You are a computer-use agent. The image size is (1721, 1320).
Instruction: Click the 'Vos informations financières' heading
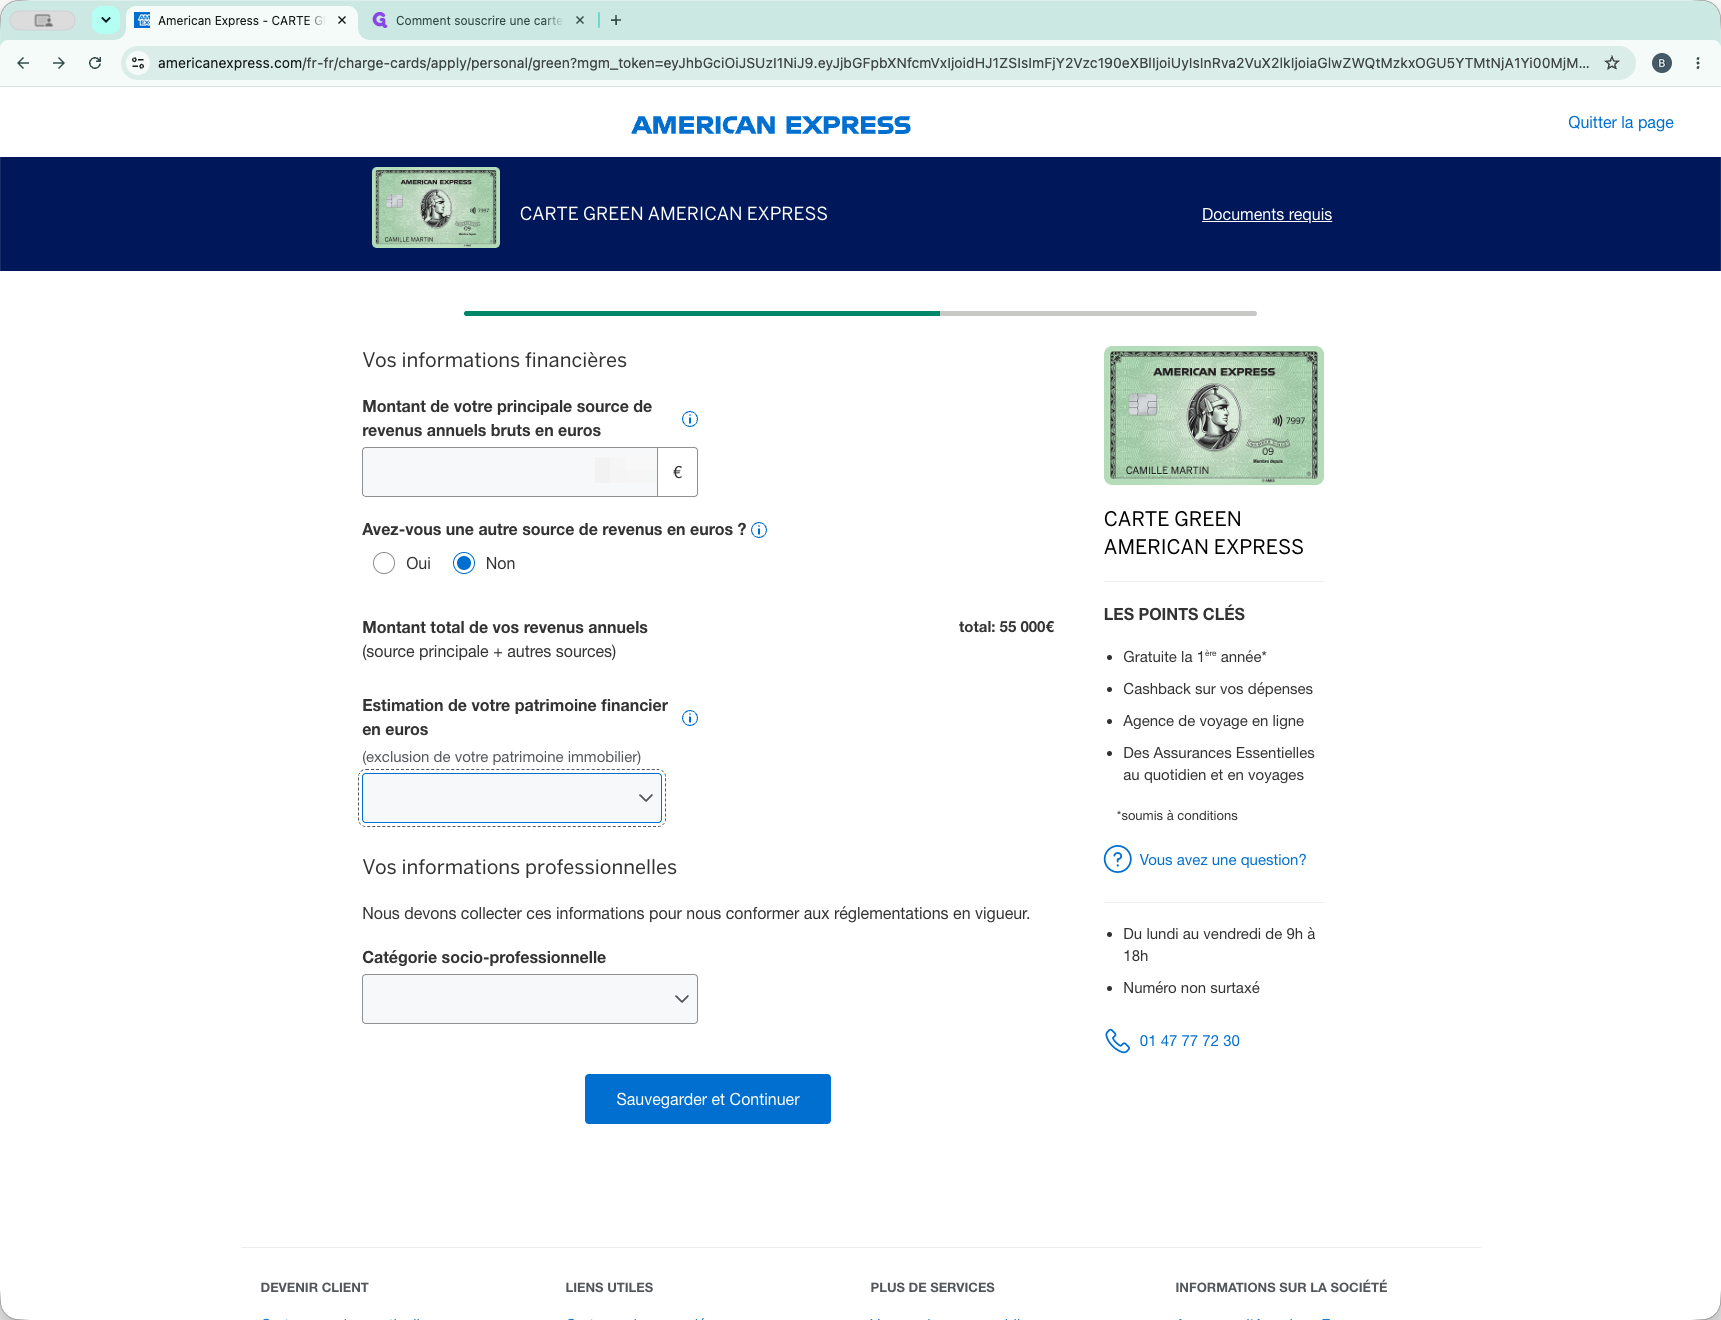(x=494, y=360)
